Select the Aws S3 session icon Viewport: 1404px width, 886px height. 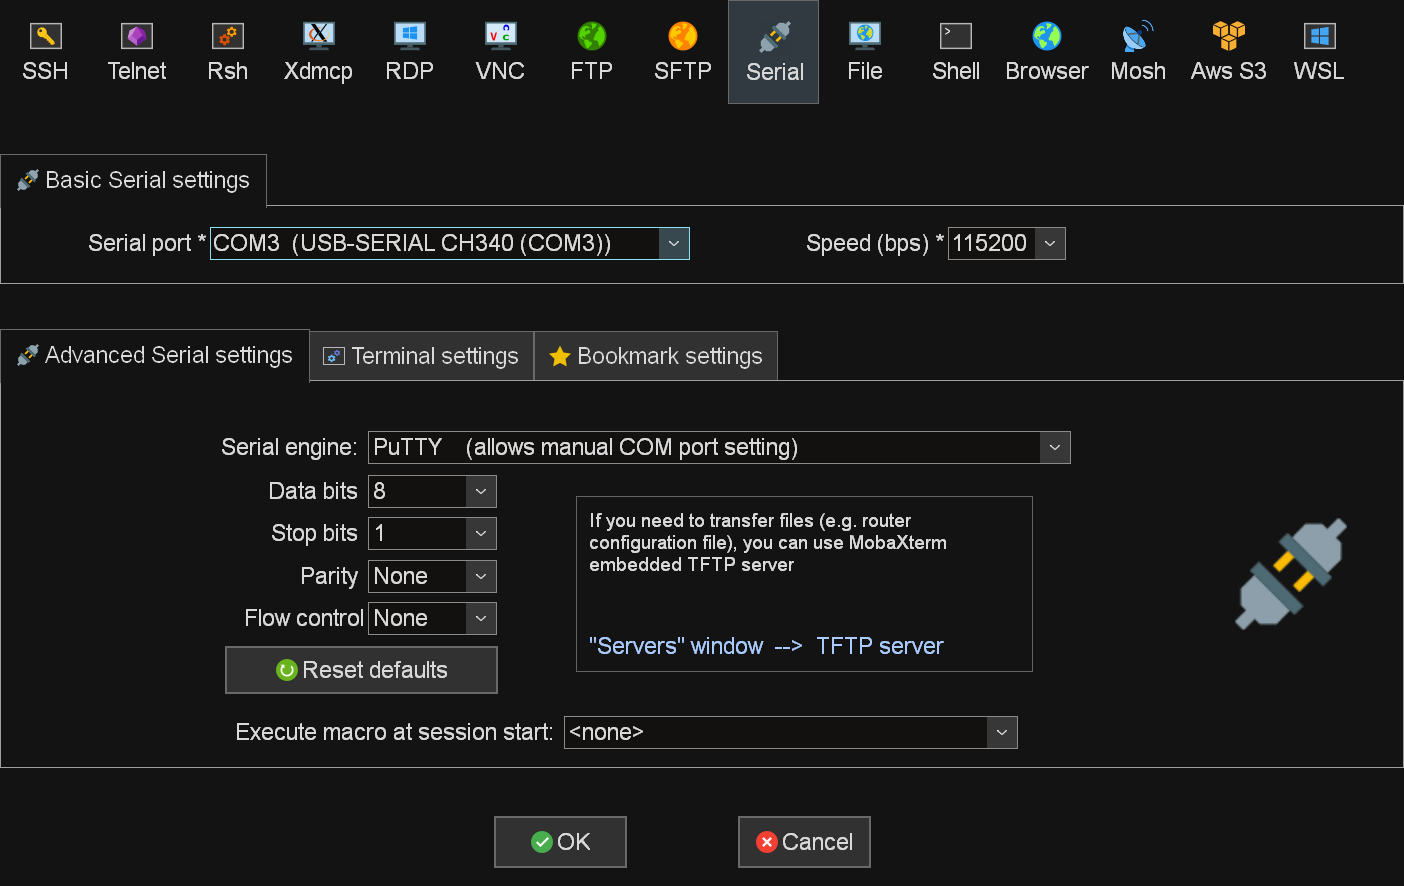[1228, 52]
